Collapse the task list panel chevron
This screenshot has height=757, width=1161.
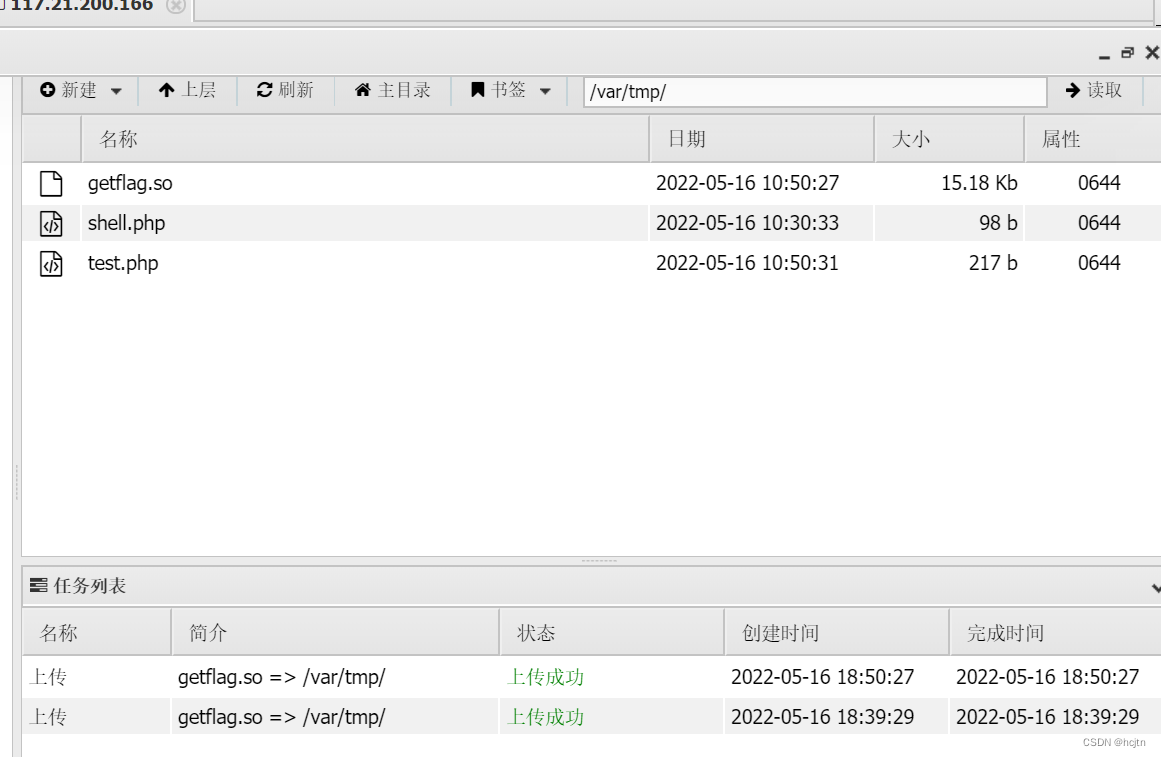pos(1156,587)
